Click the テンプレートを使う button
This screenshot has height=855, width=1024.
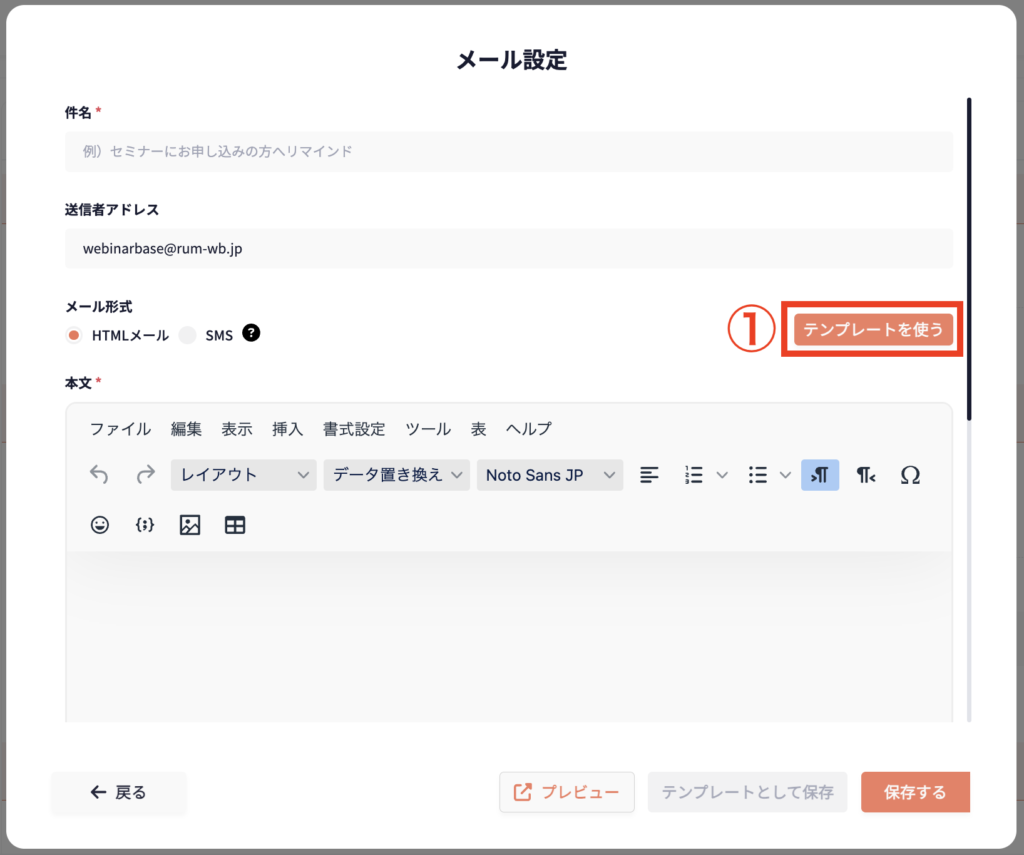(873, 329)
